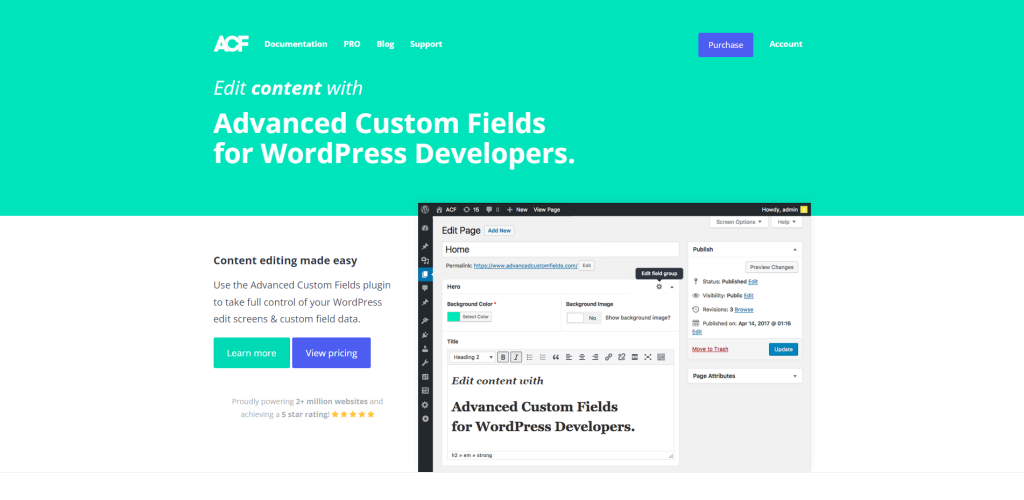Viewport: 1024px width, 500px height.
Task: Collapse the Publish panel arrow
Action: tap(795, 249)
